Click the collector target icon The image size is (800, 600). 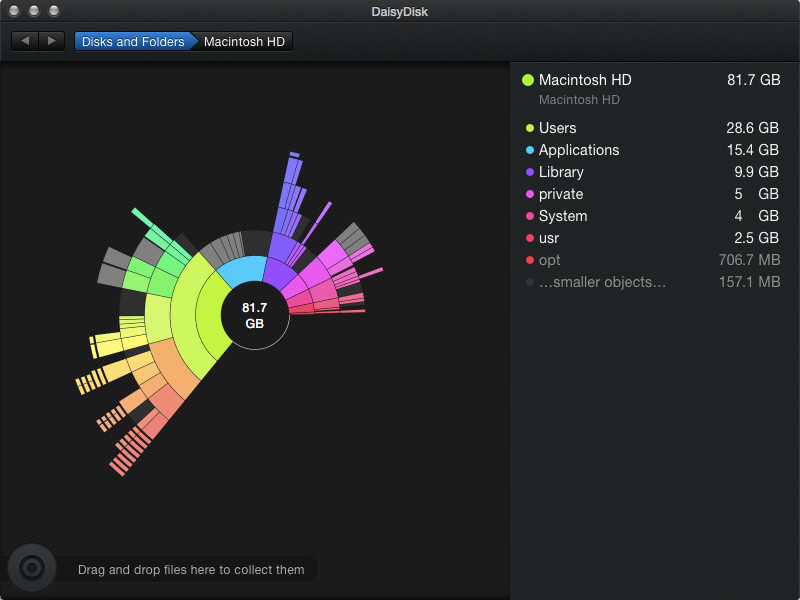coord(32,568)
